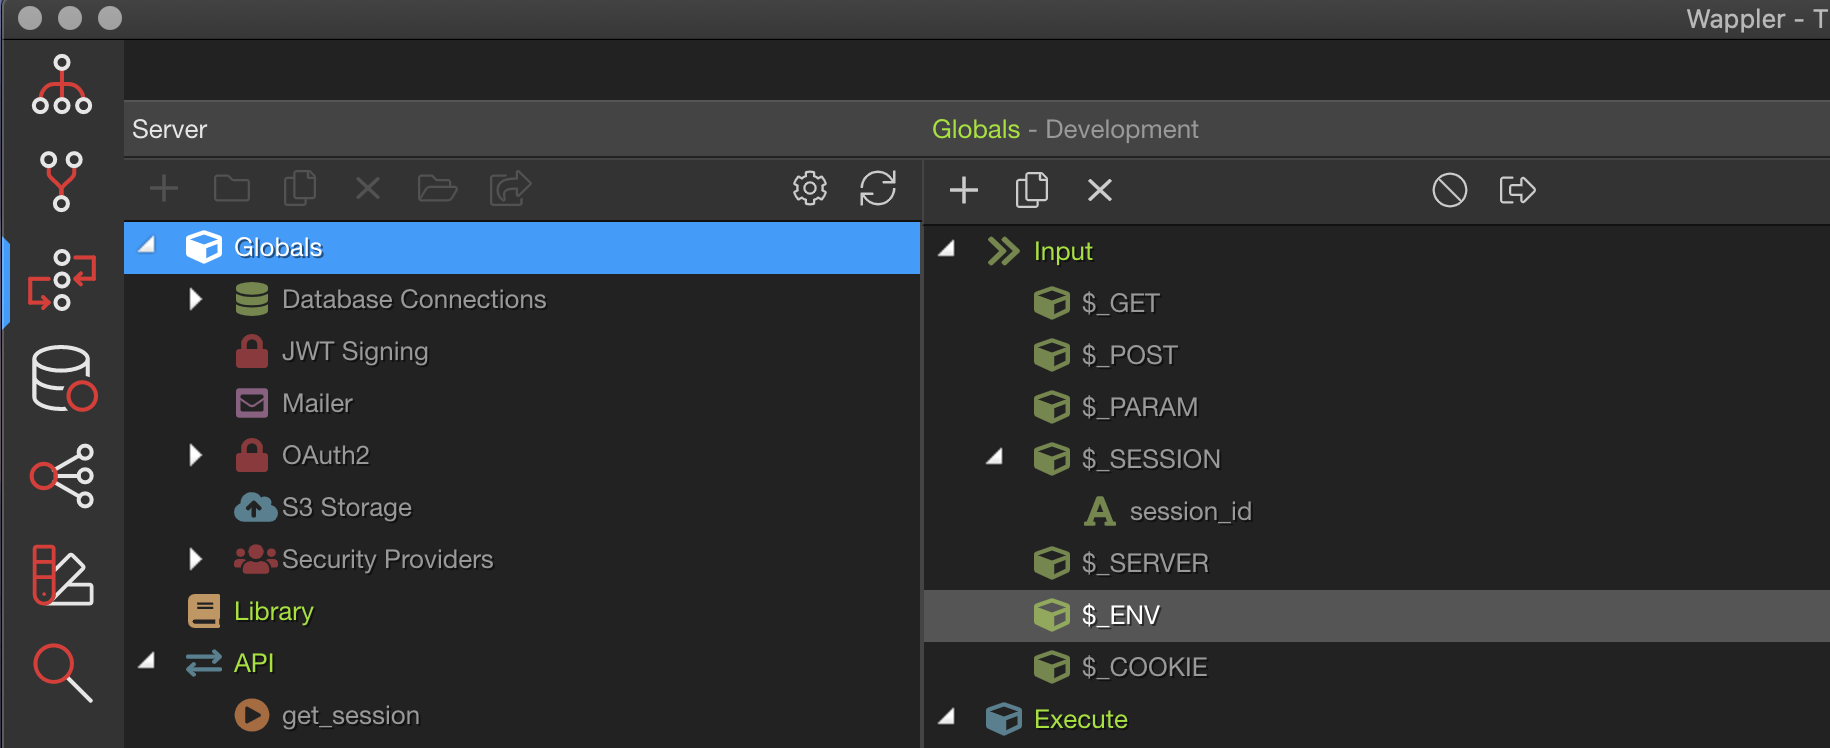Disable the selected step with the circle-slash icon
The width and height of the screenshot is (1830, 748).
point(1450,190)
